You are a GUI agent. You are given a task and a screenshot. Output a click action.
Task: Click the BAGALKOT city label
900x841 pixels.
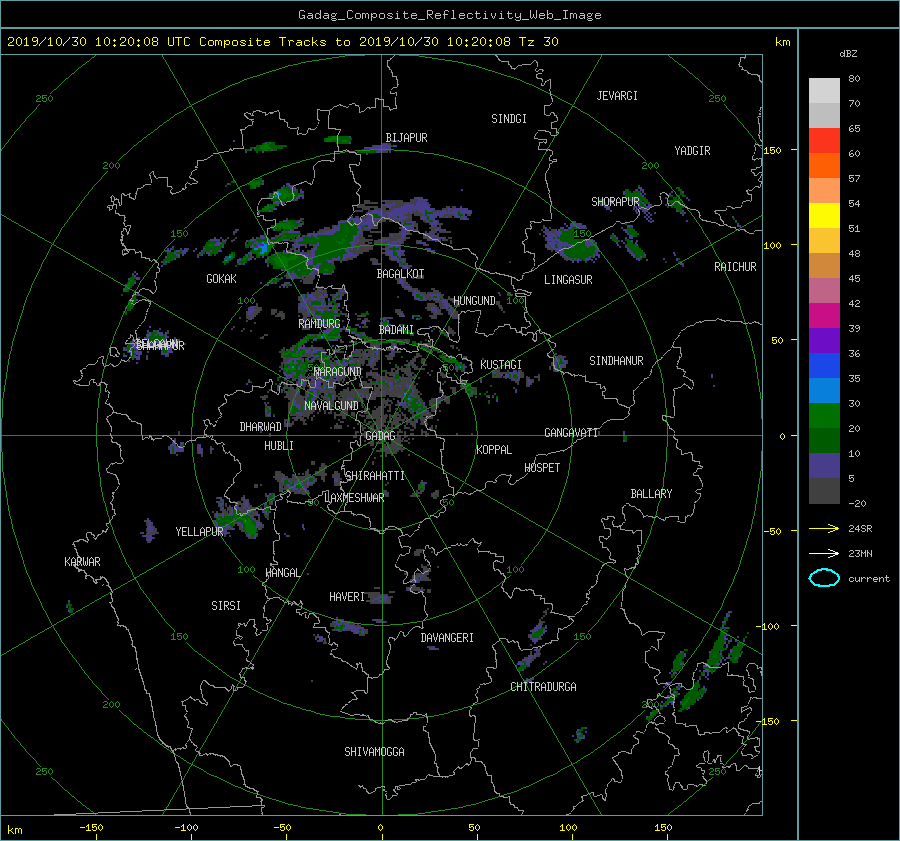(x=400, y=274)
